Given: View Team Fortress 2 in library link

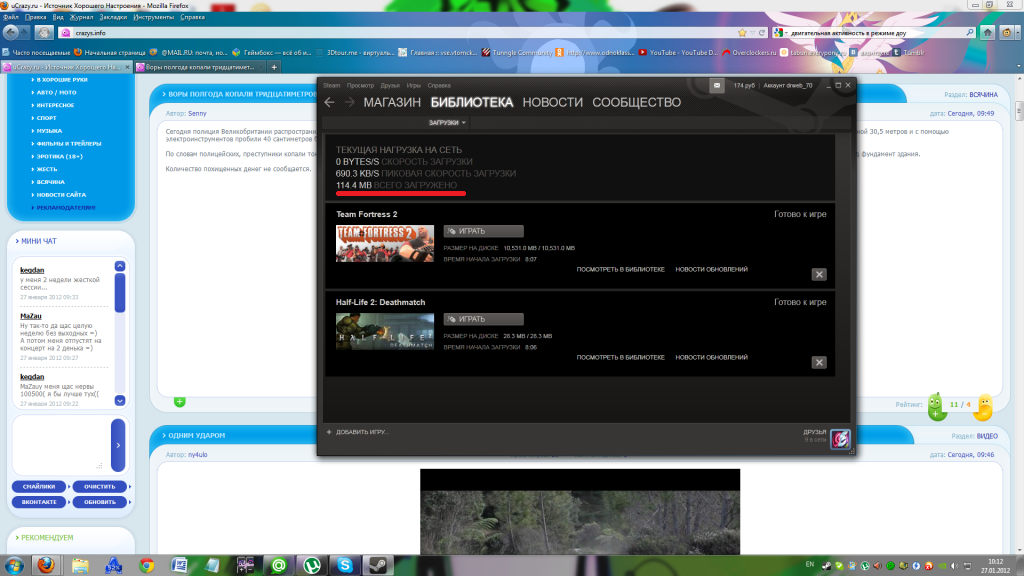Looking at the screenshot, I should (620, 269).
